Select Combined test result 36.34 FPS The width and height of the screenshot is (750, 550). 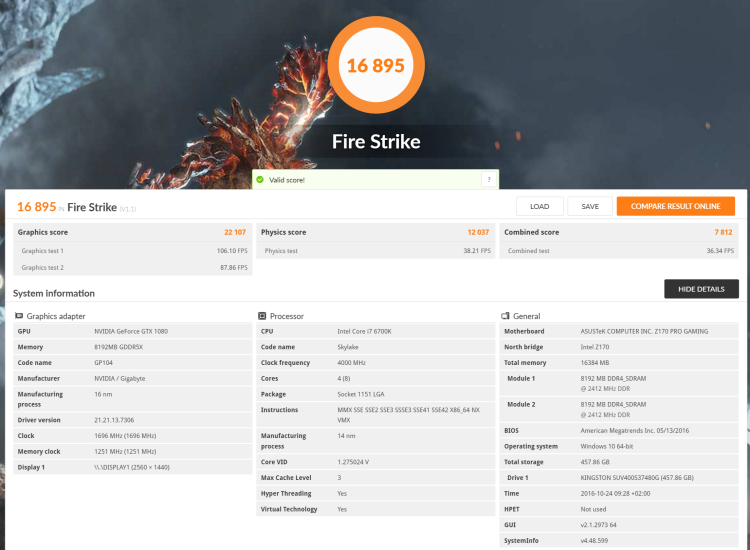tap(720, 251)
